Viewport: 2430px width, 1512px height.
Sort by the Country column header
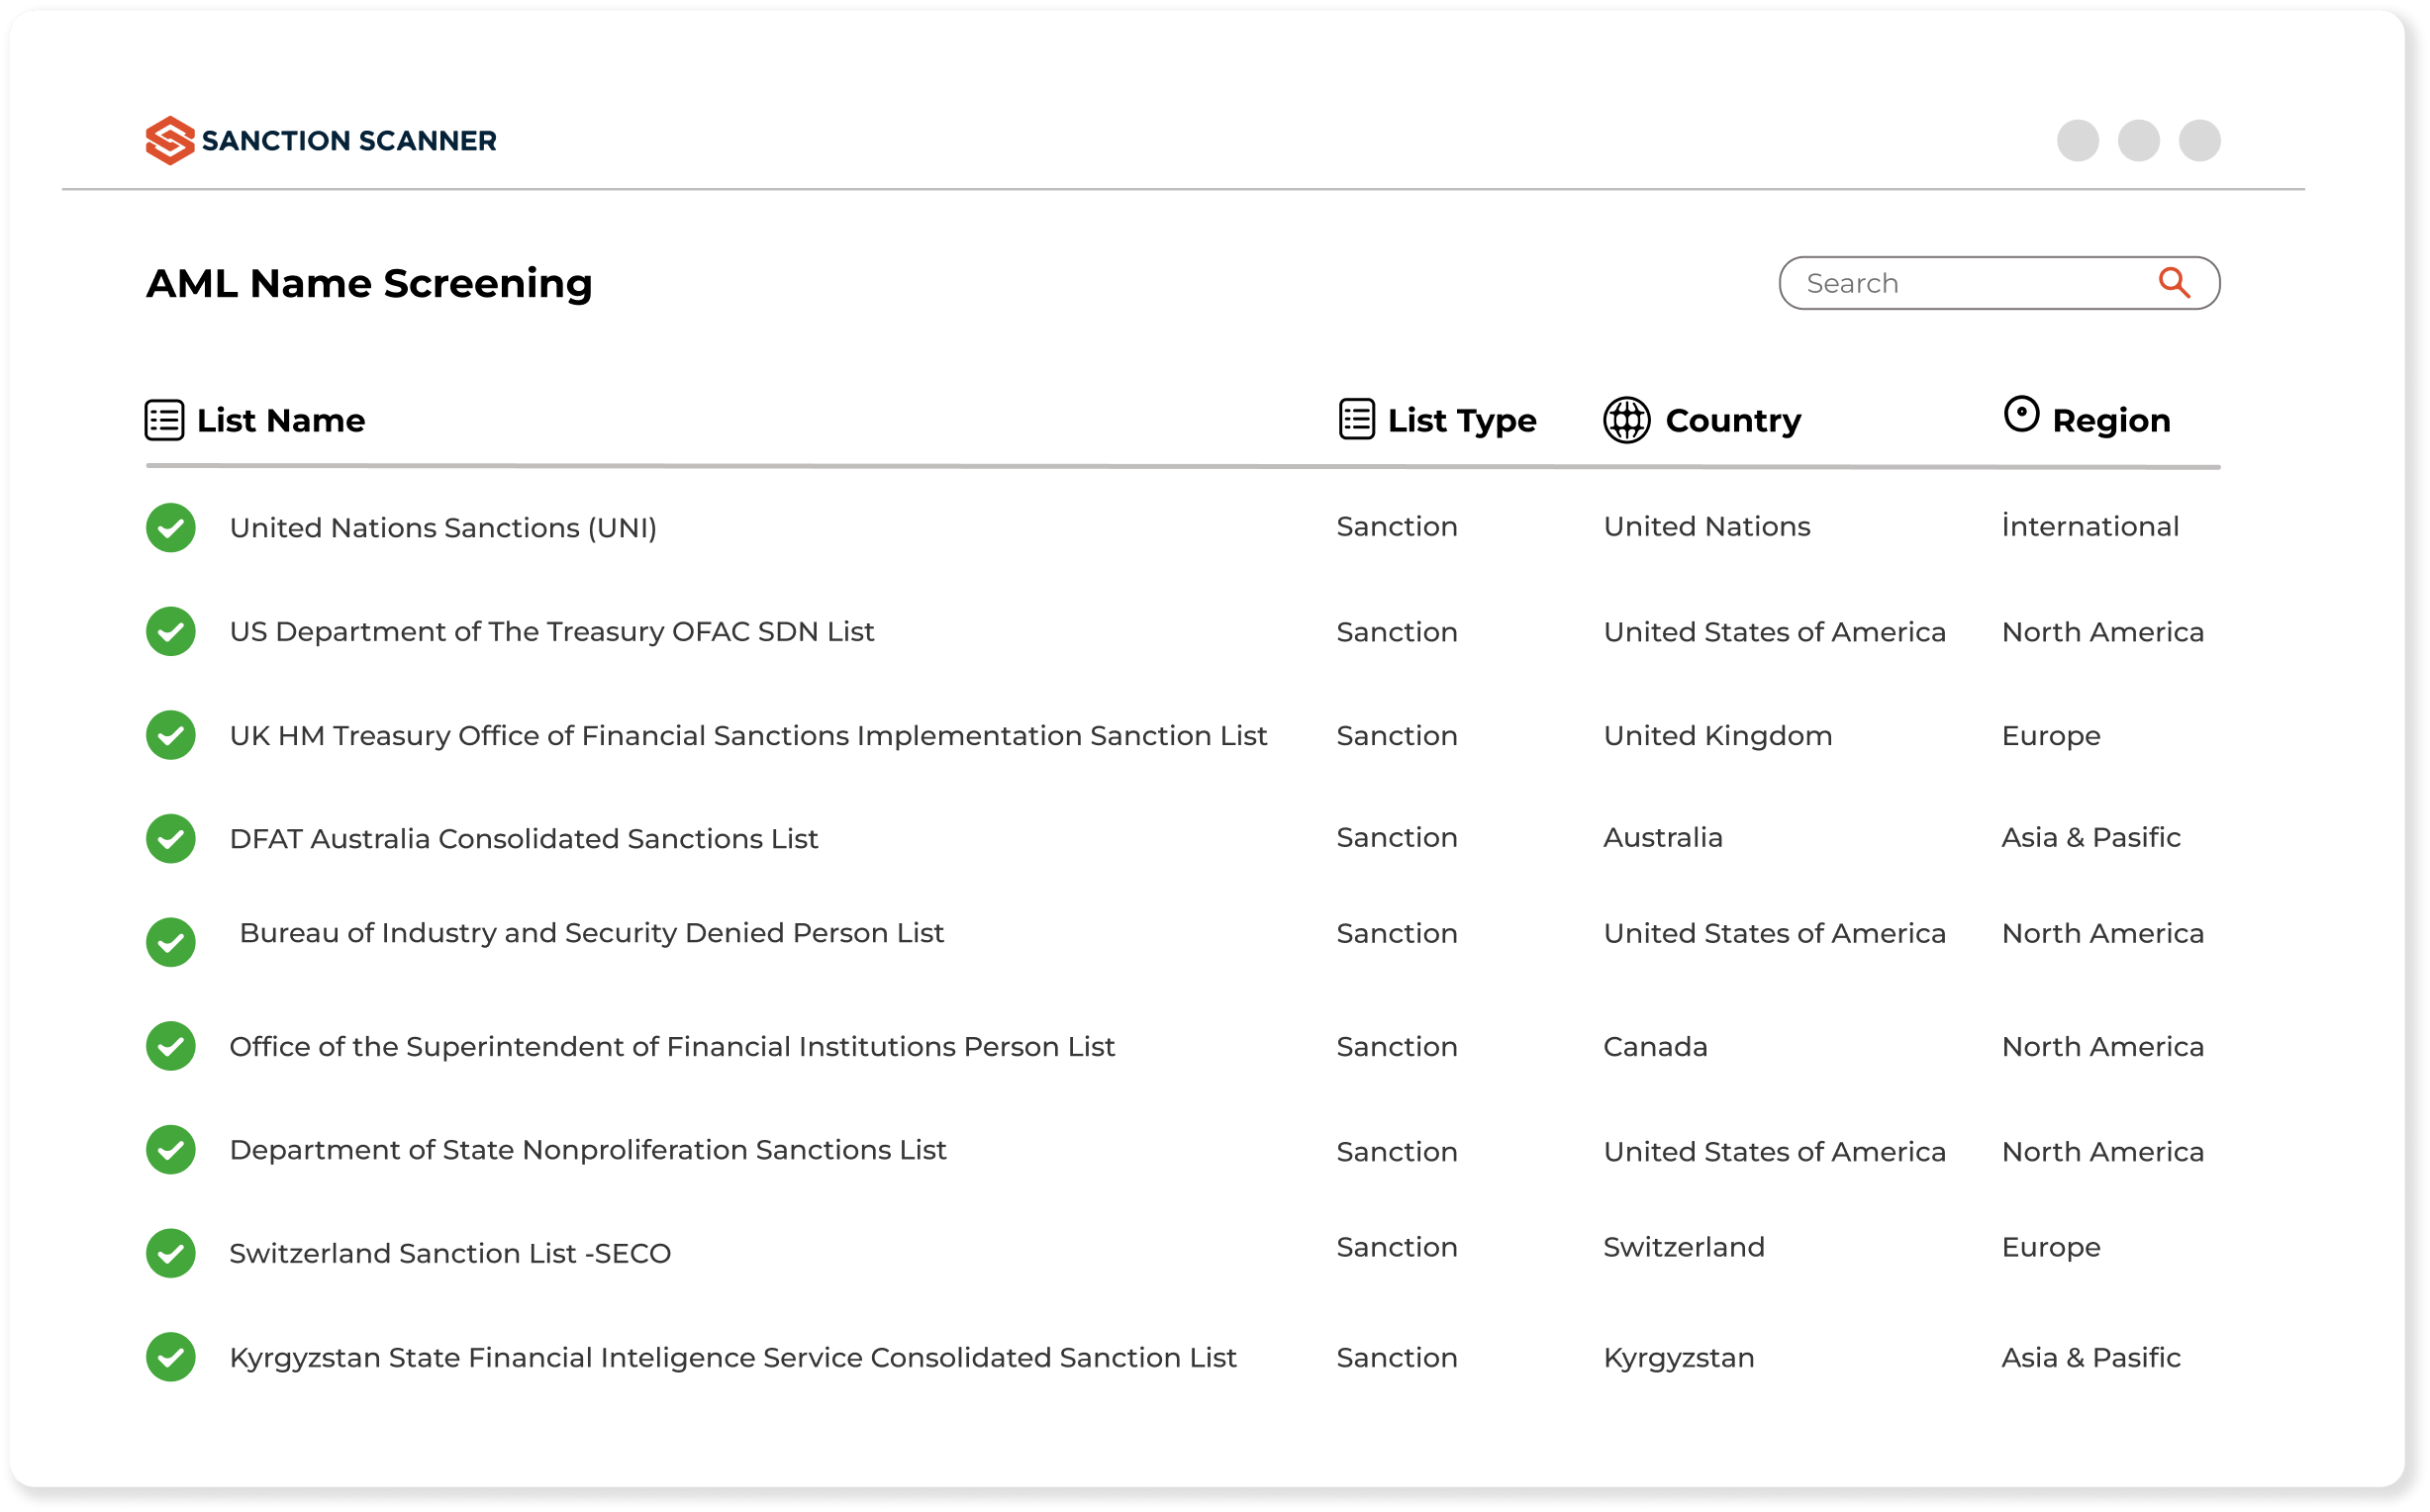[1733, 421]
